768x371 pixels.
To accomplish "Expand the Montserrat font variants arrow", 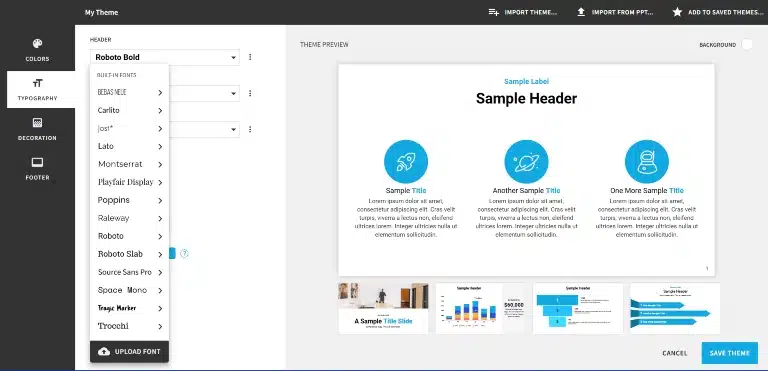I will tap(160, 165).
